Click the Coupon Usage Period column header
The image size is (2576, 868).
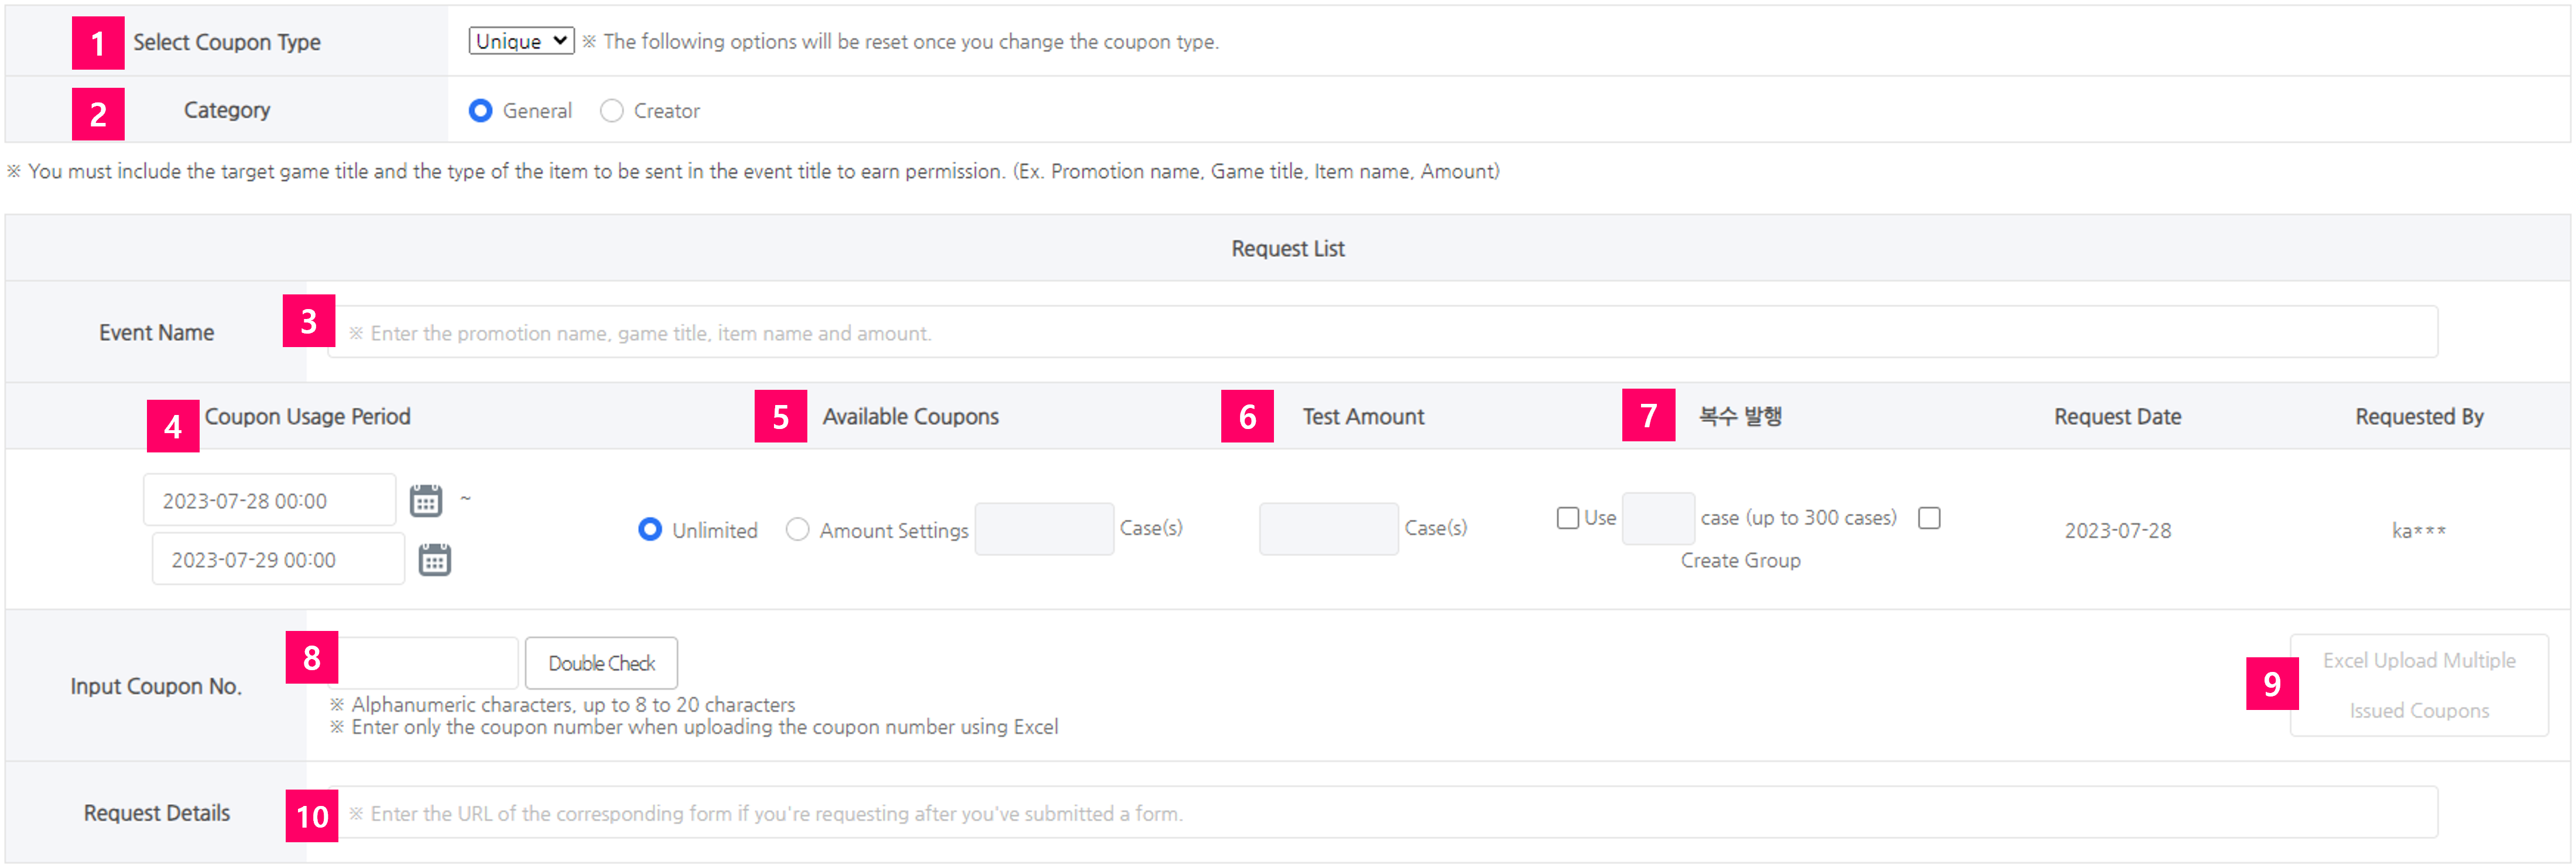coord(308,416)
